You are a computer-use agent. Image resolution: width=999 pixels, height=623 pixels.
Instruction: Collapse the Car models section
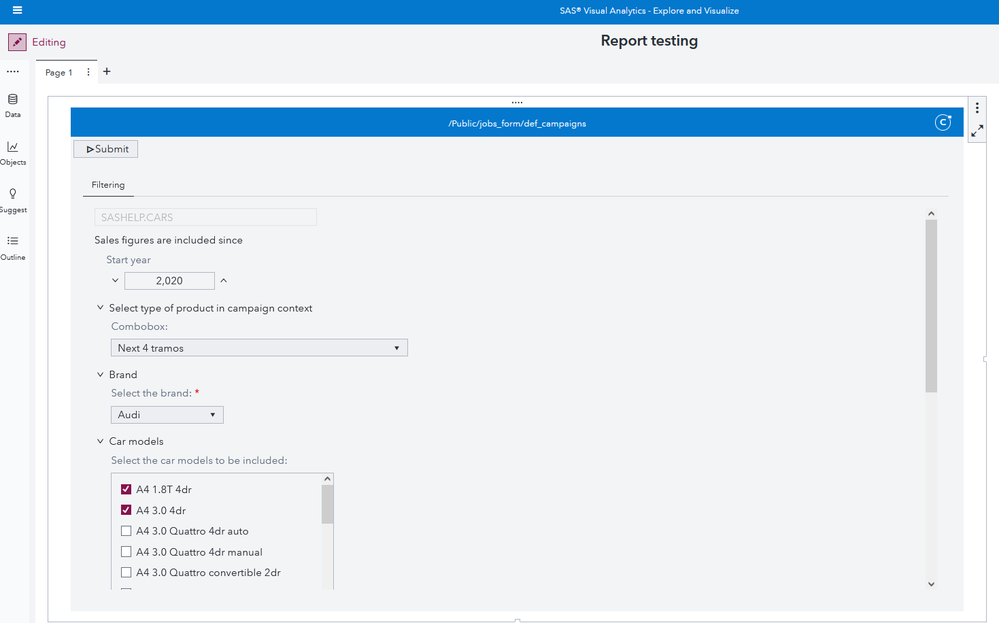[100, 441]
